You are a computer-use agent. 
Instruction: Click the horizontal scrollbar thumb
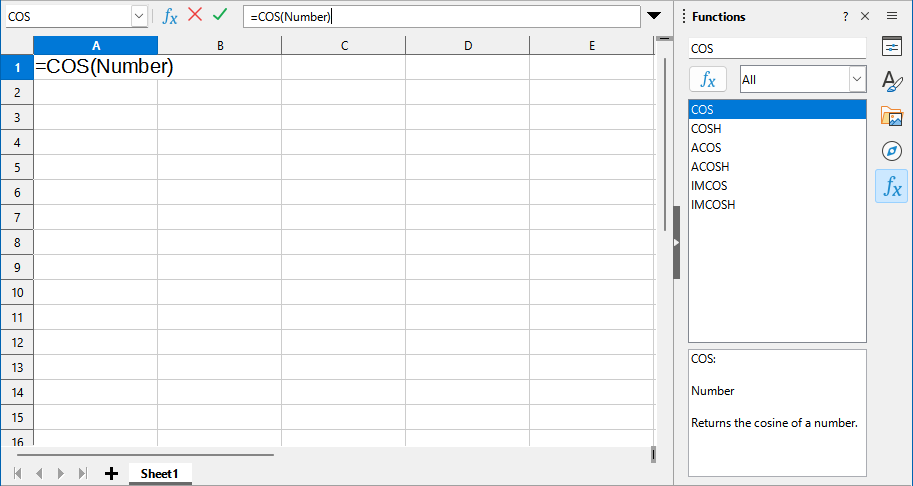145,455
